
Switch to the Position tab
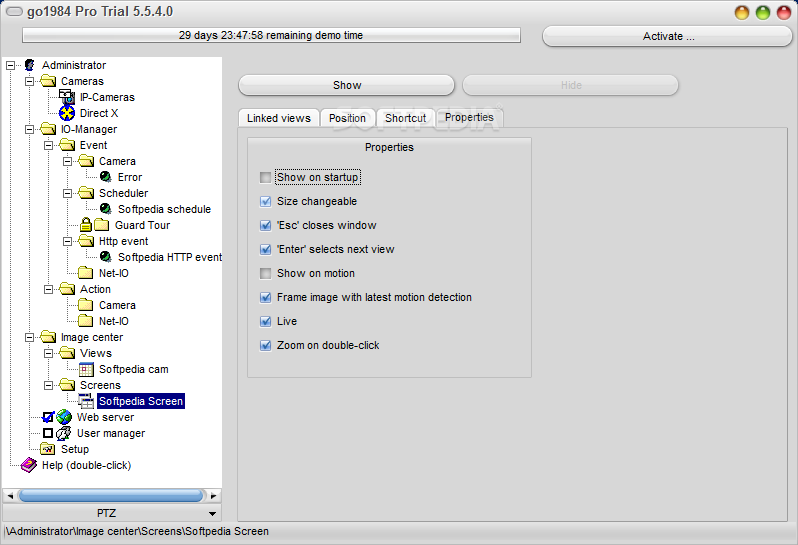tap(348, 118)
